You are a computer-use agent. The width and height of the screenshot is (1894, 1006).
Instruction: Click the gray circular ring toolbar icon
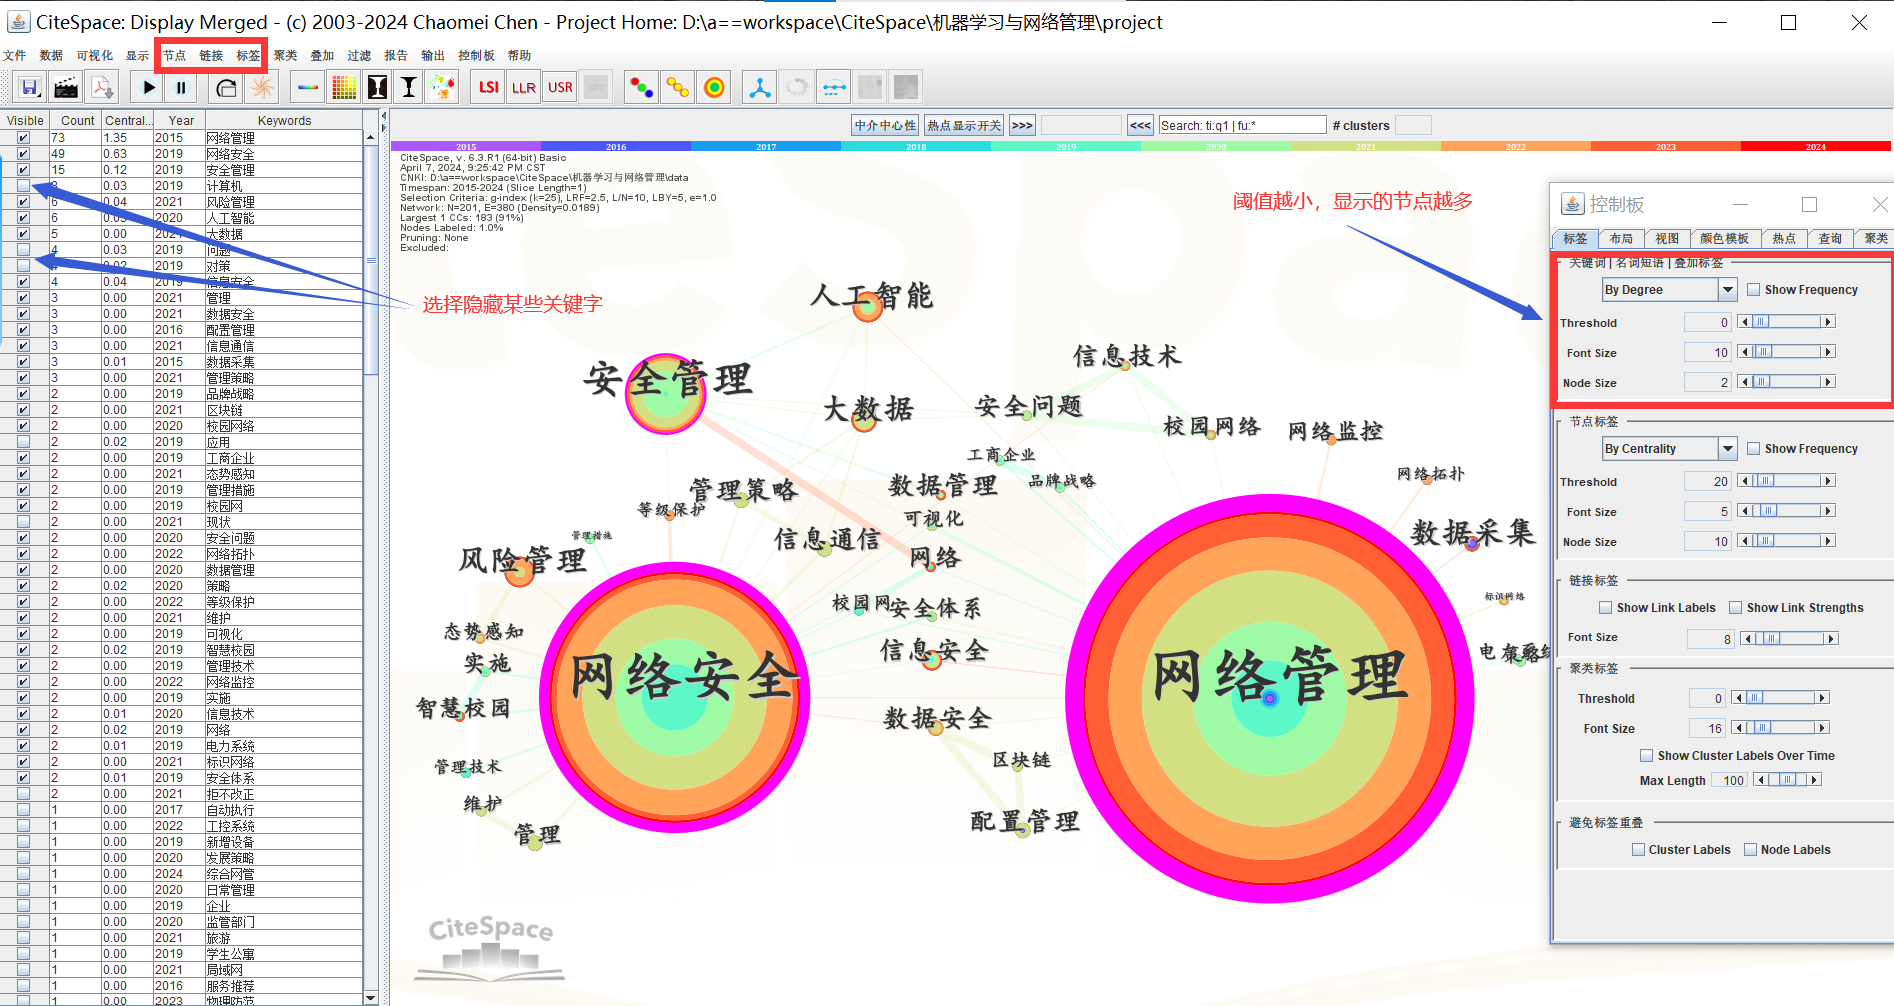(796, 88)
